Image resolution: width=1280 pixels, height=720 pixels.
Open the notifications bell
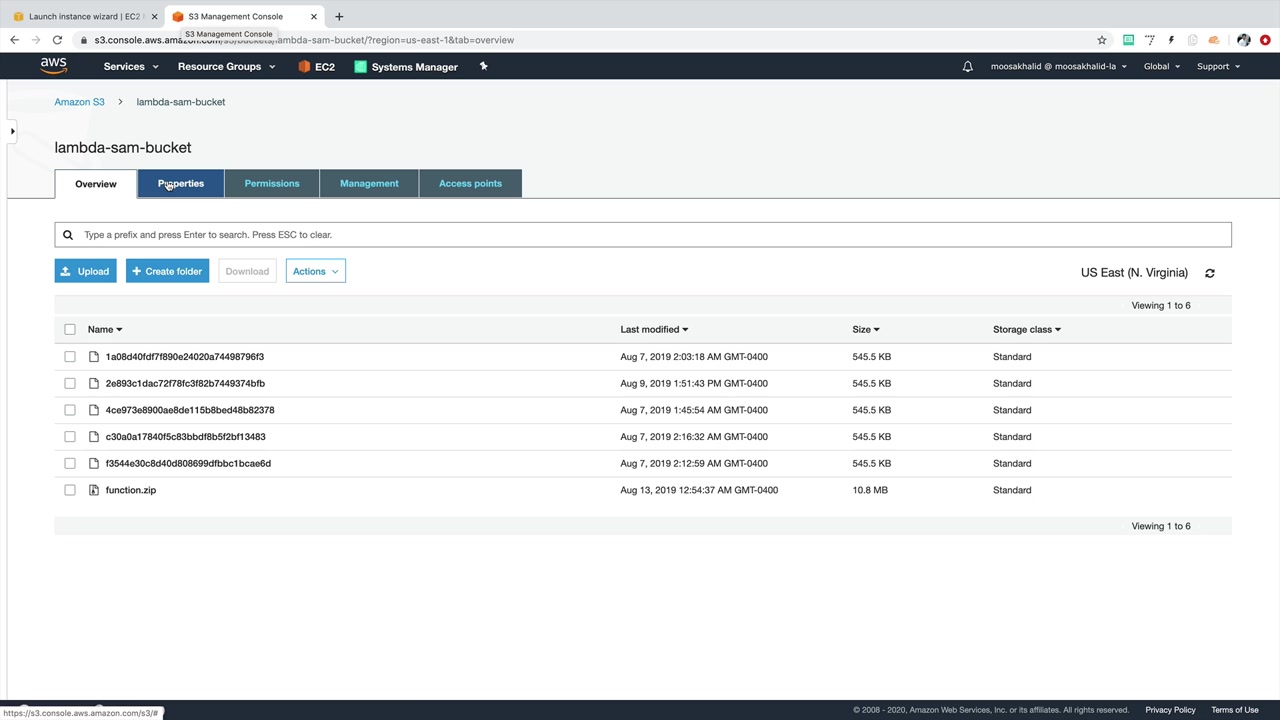967,67
